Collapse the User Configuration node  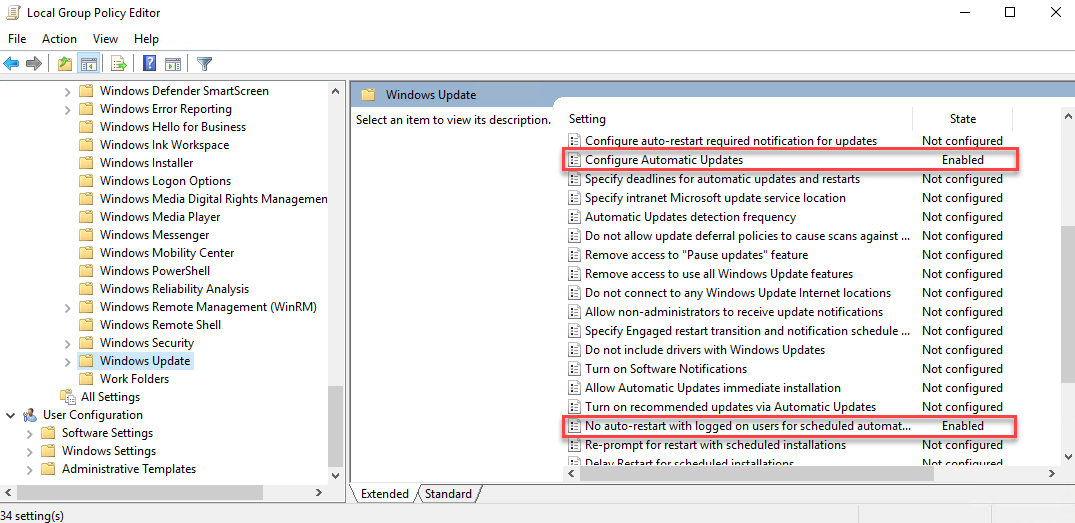pos(11,415)
